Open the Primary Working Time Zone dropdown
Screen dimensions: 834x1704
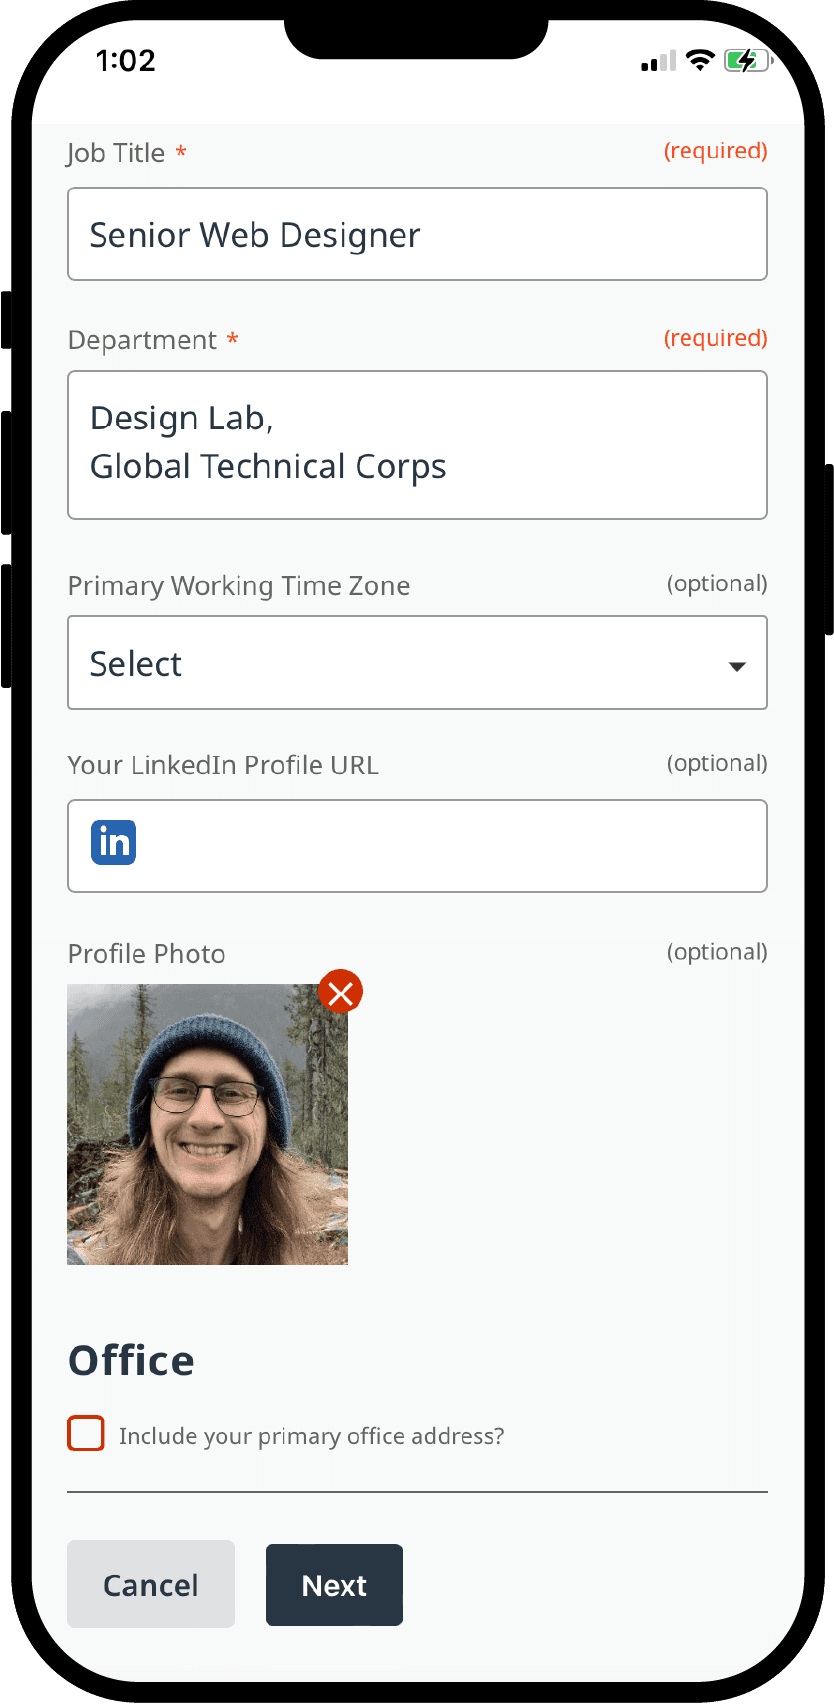(x=417, y=663)
